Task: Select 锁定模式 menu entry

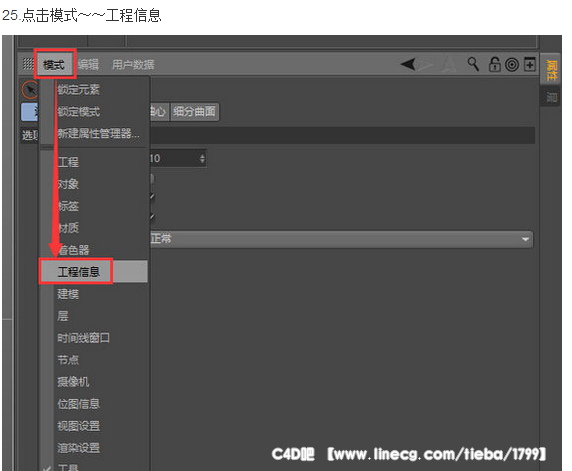Action: [x=78, y=111]
